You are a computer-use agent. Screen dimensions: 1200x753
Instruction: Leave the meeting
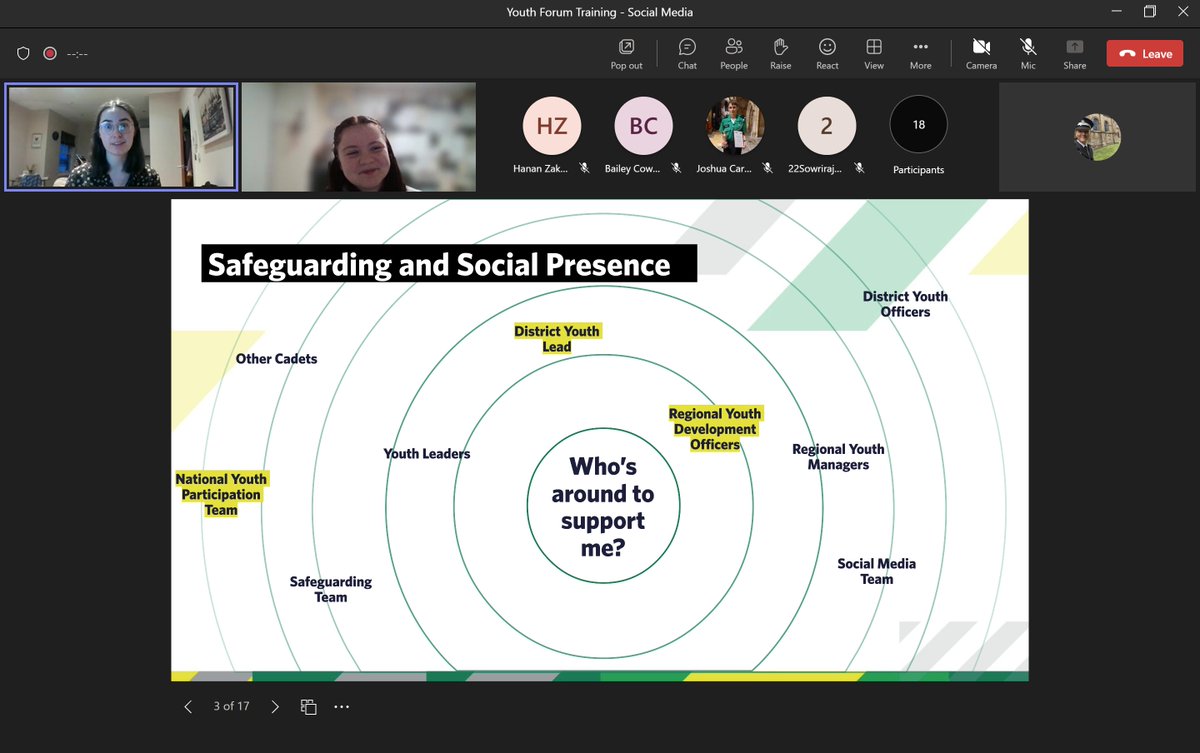click(x=1145, y=54)
